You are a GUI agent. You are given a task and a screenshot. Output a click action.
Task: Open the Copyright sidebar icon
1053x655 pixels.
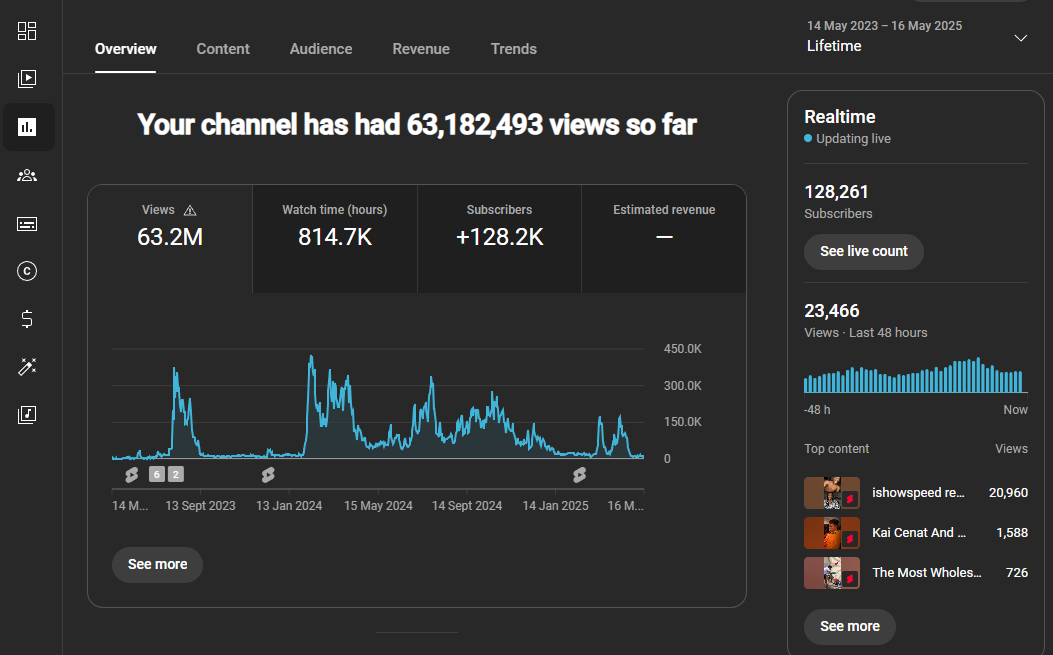(27, 271)
